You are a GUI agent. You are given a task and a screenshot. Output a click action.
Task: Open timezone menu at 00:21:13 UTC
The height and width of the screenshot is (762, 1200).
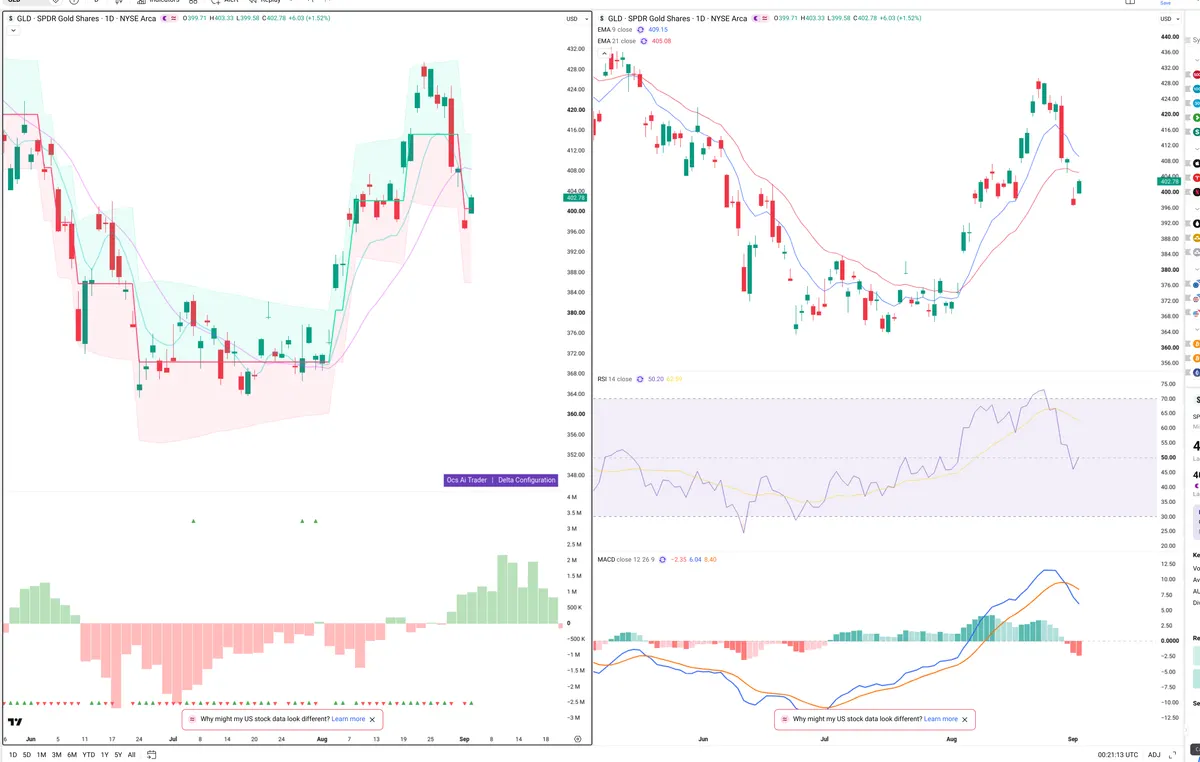click(x=1117, y=755)
